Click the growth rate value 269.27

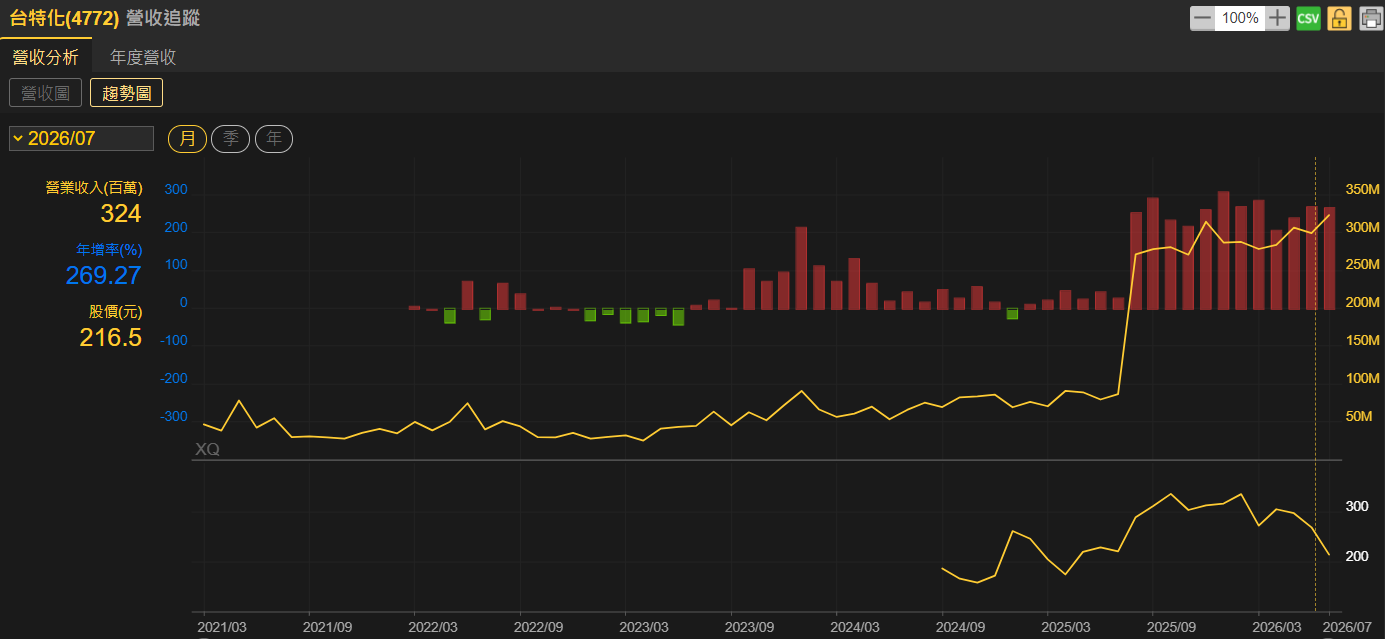[104, 275]
